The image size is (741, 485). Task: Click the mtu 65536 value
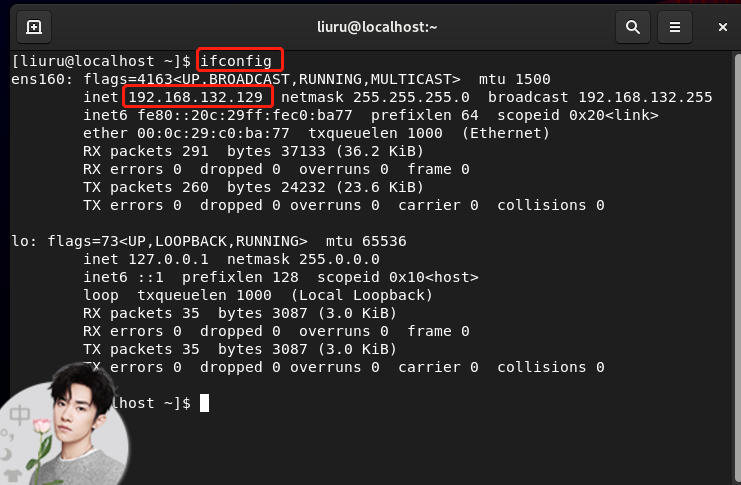[366, 241]
